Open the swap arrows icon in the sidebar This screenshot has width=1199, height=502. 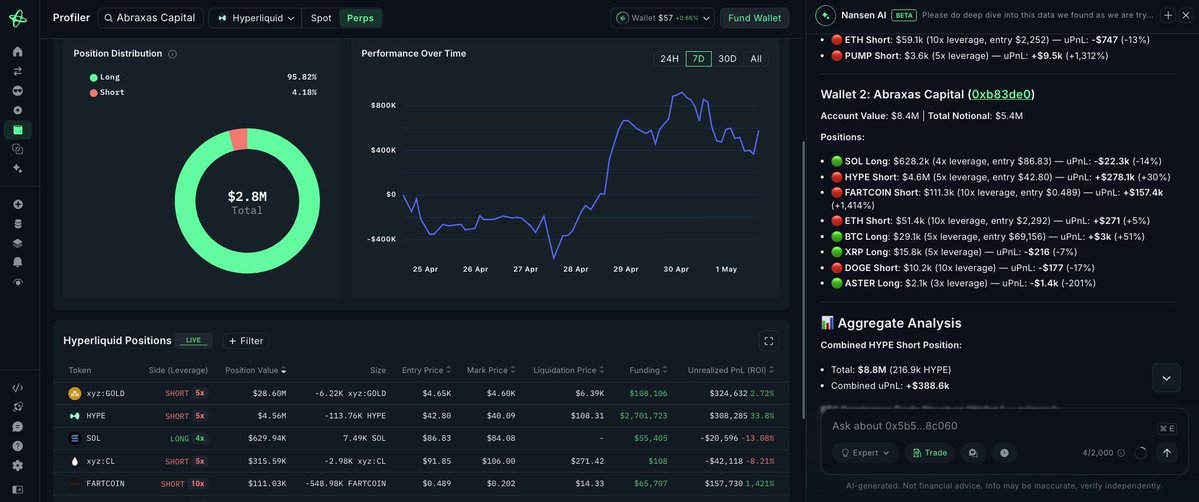point(18,71)
